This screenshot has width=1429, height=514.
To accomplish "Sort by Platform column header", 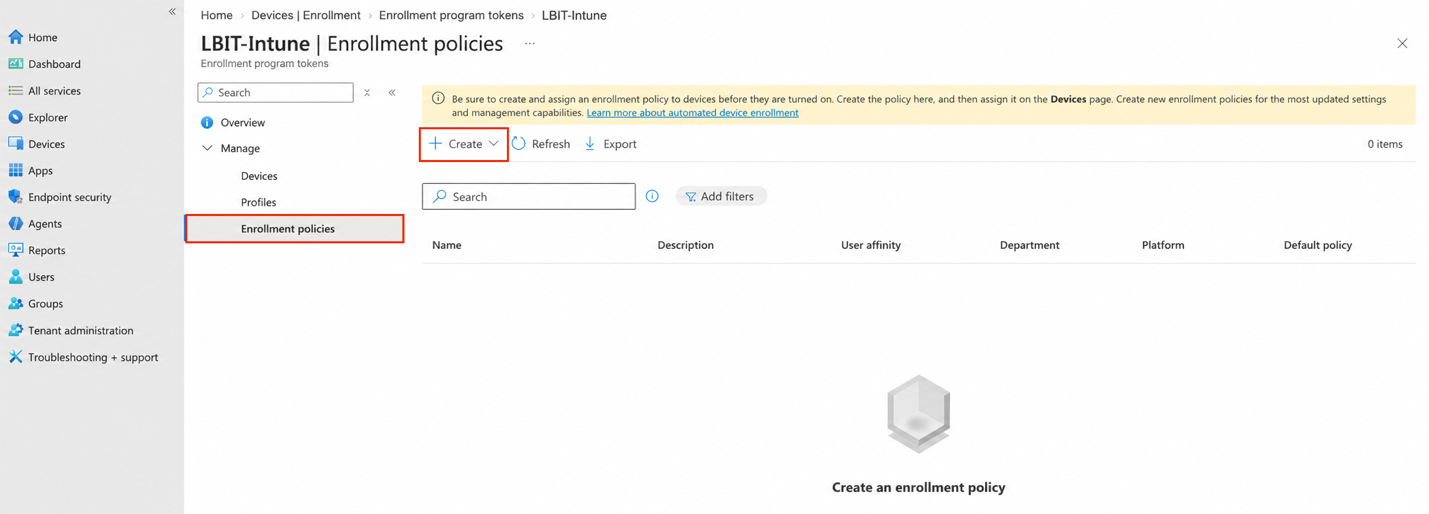I will (x=1163, y=245).
